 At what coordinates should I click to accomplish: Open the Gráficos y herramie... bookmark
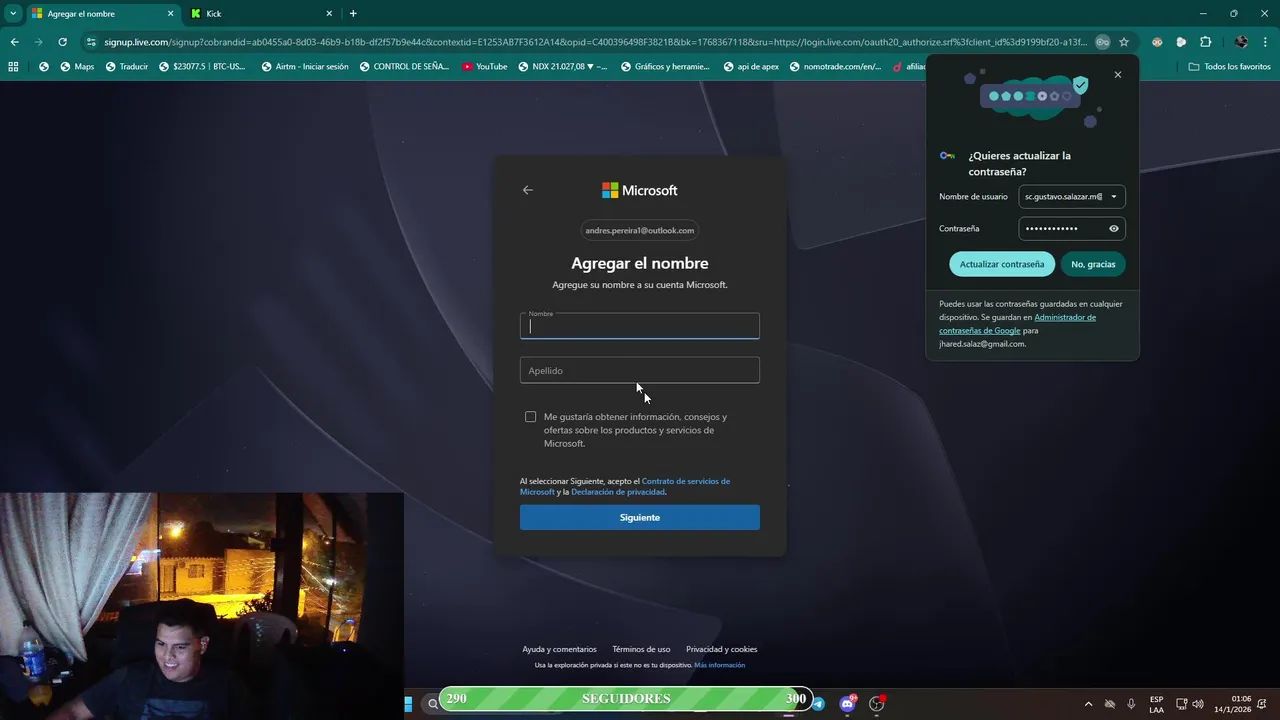664,67
